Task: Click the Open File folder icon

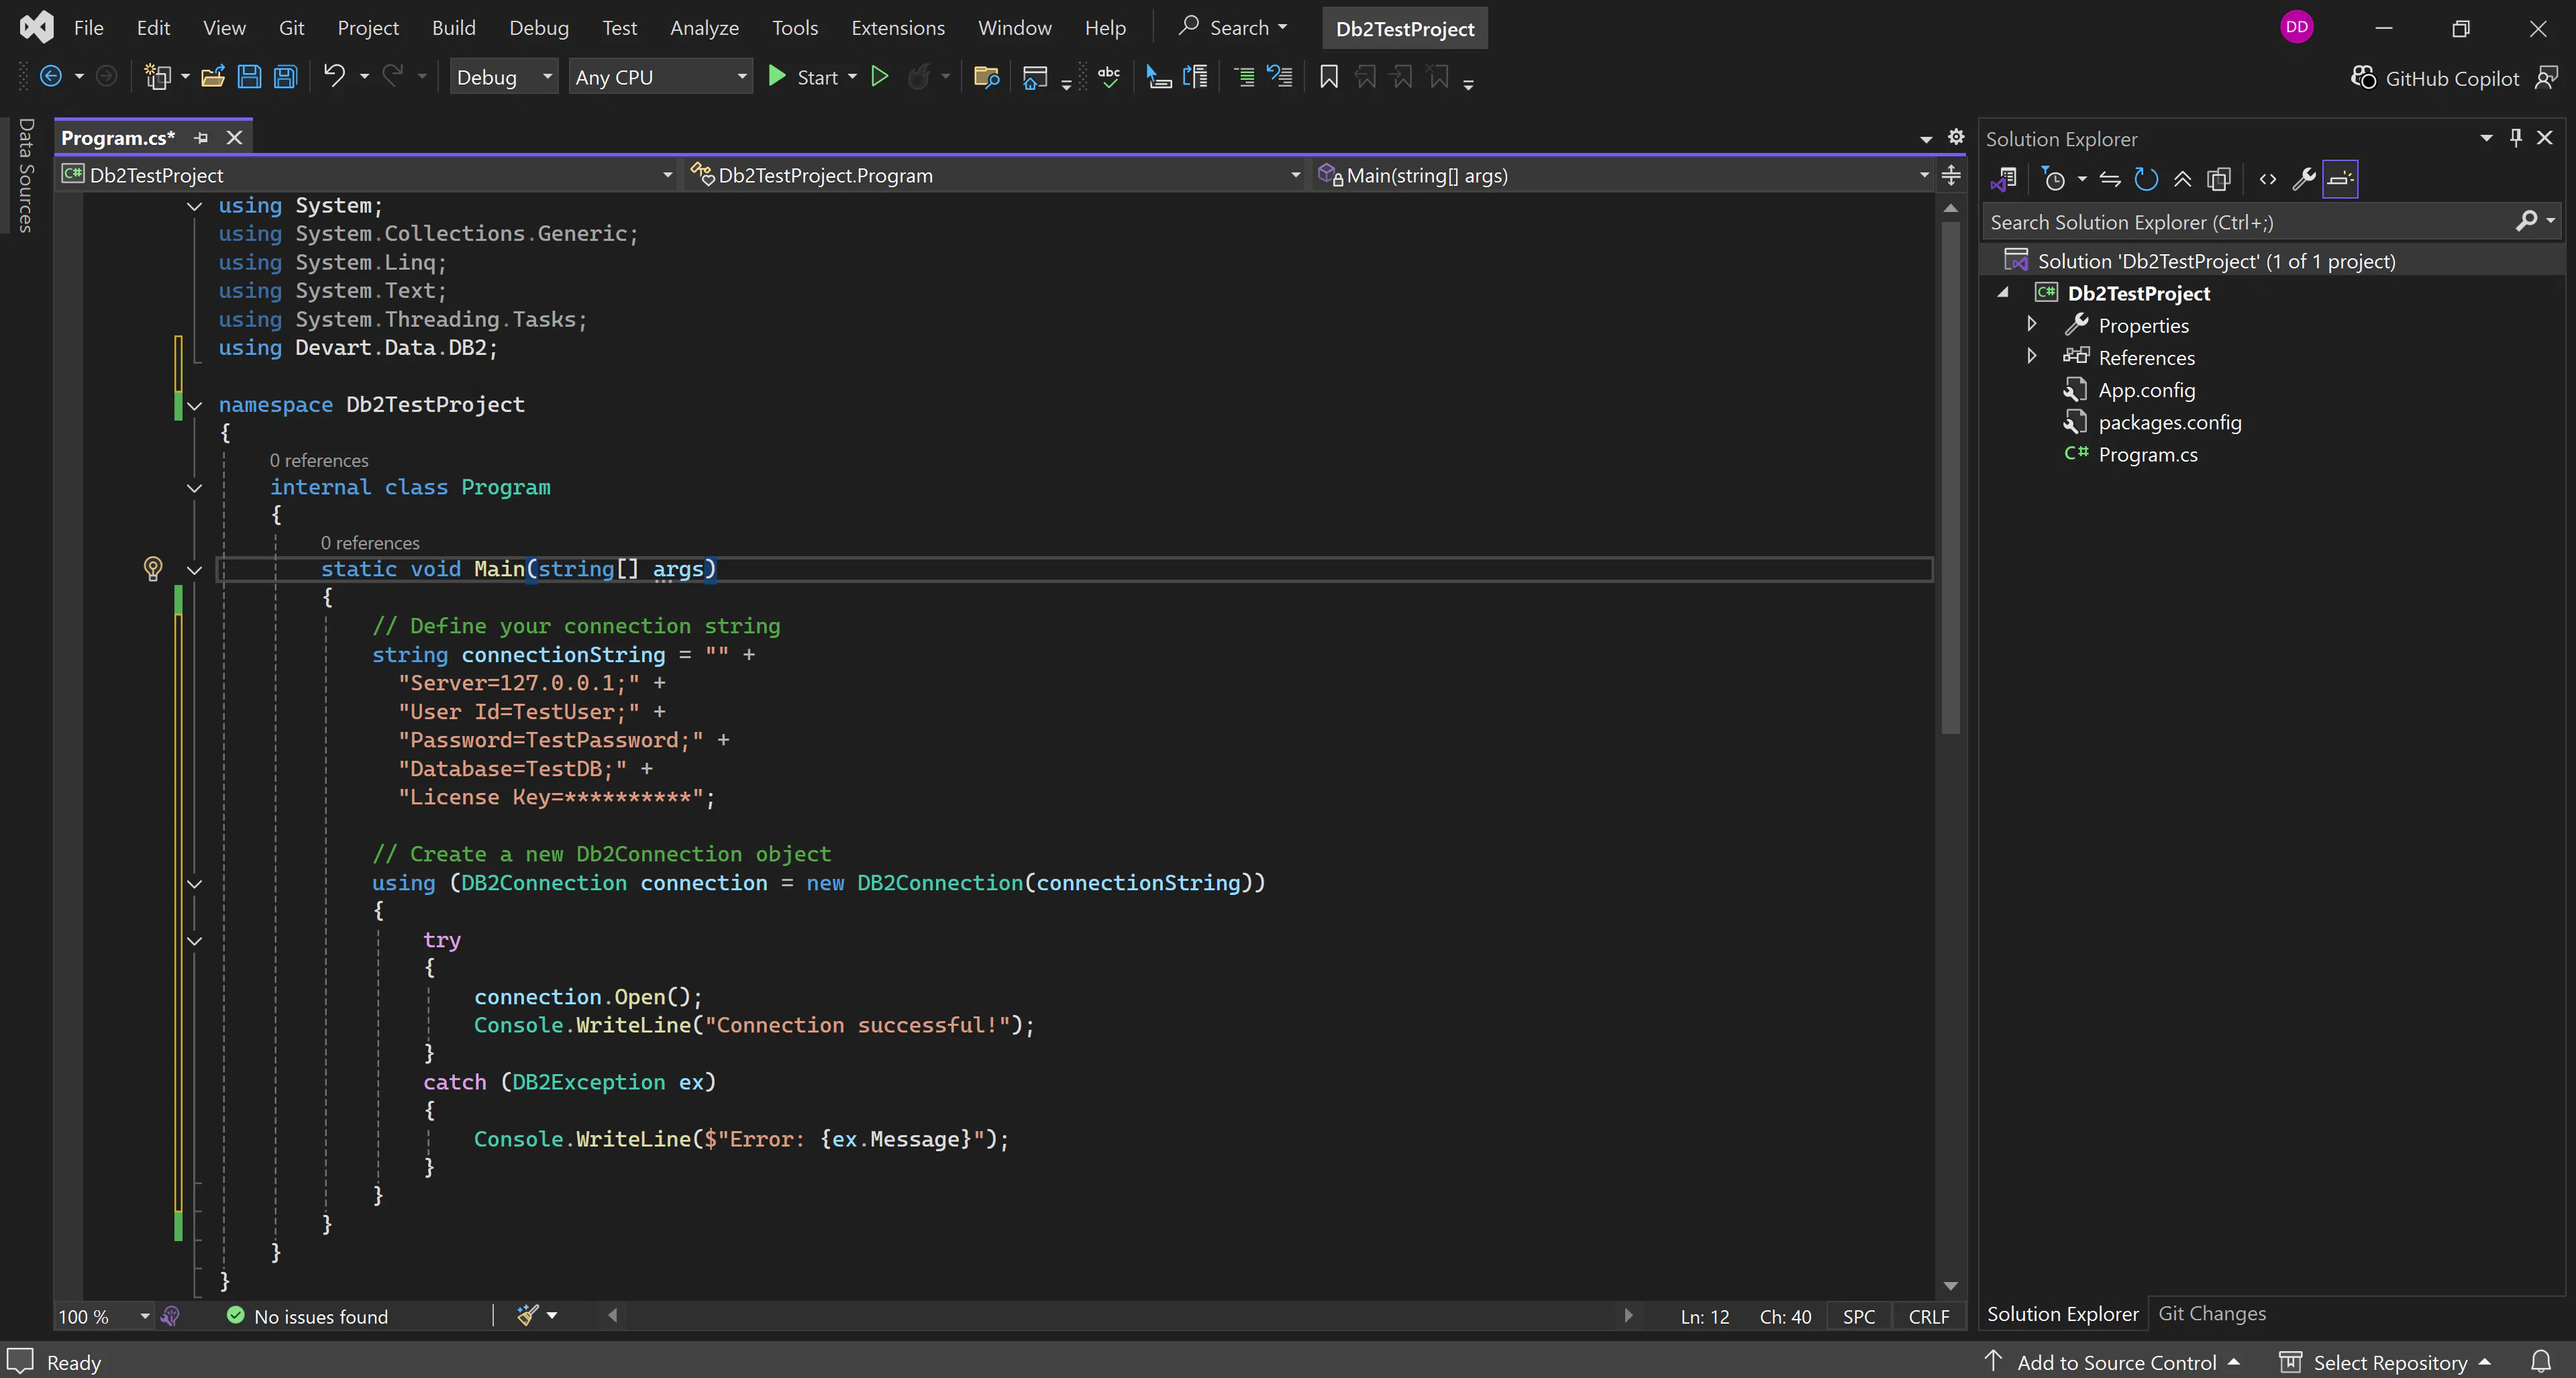Action: (212, 77)
